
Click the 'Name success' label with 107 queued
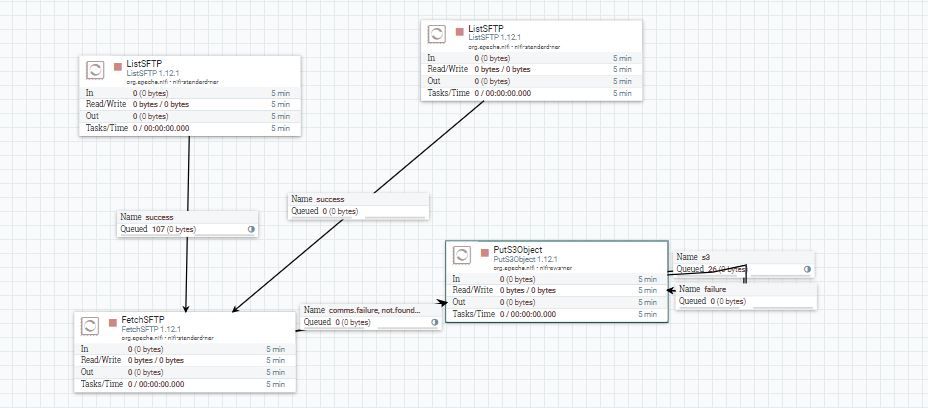[x=147, y=217]
